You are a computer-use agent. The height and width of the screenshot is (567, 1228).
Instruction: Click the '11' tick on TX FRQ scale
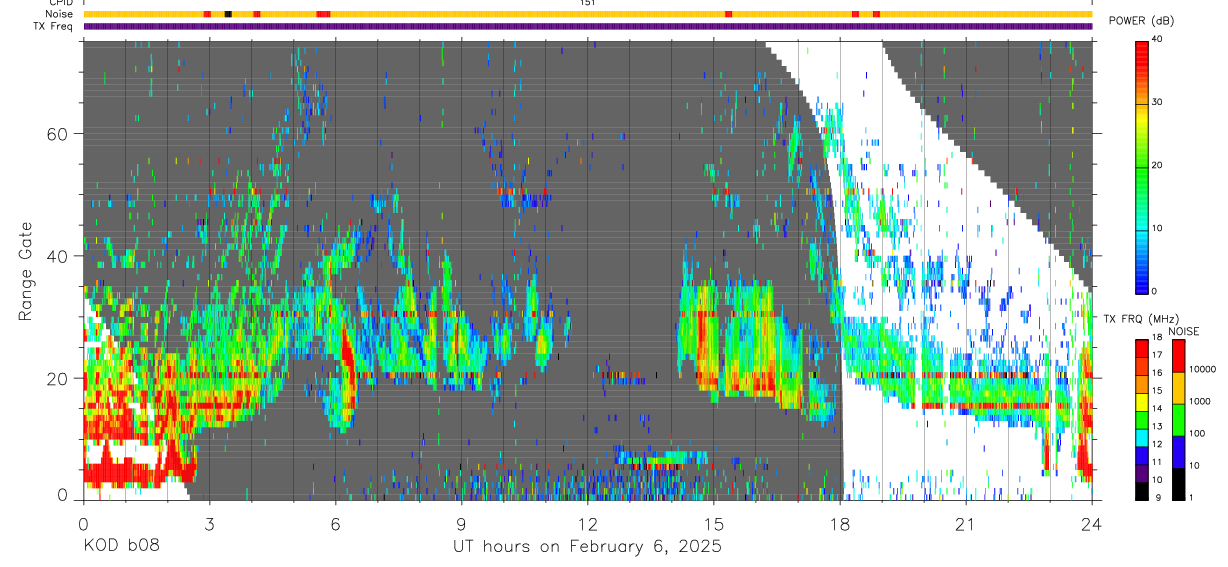pyautogui.click(x=1156, y=462)
